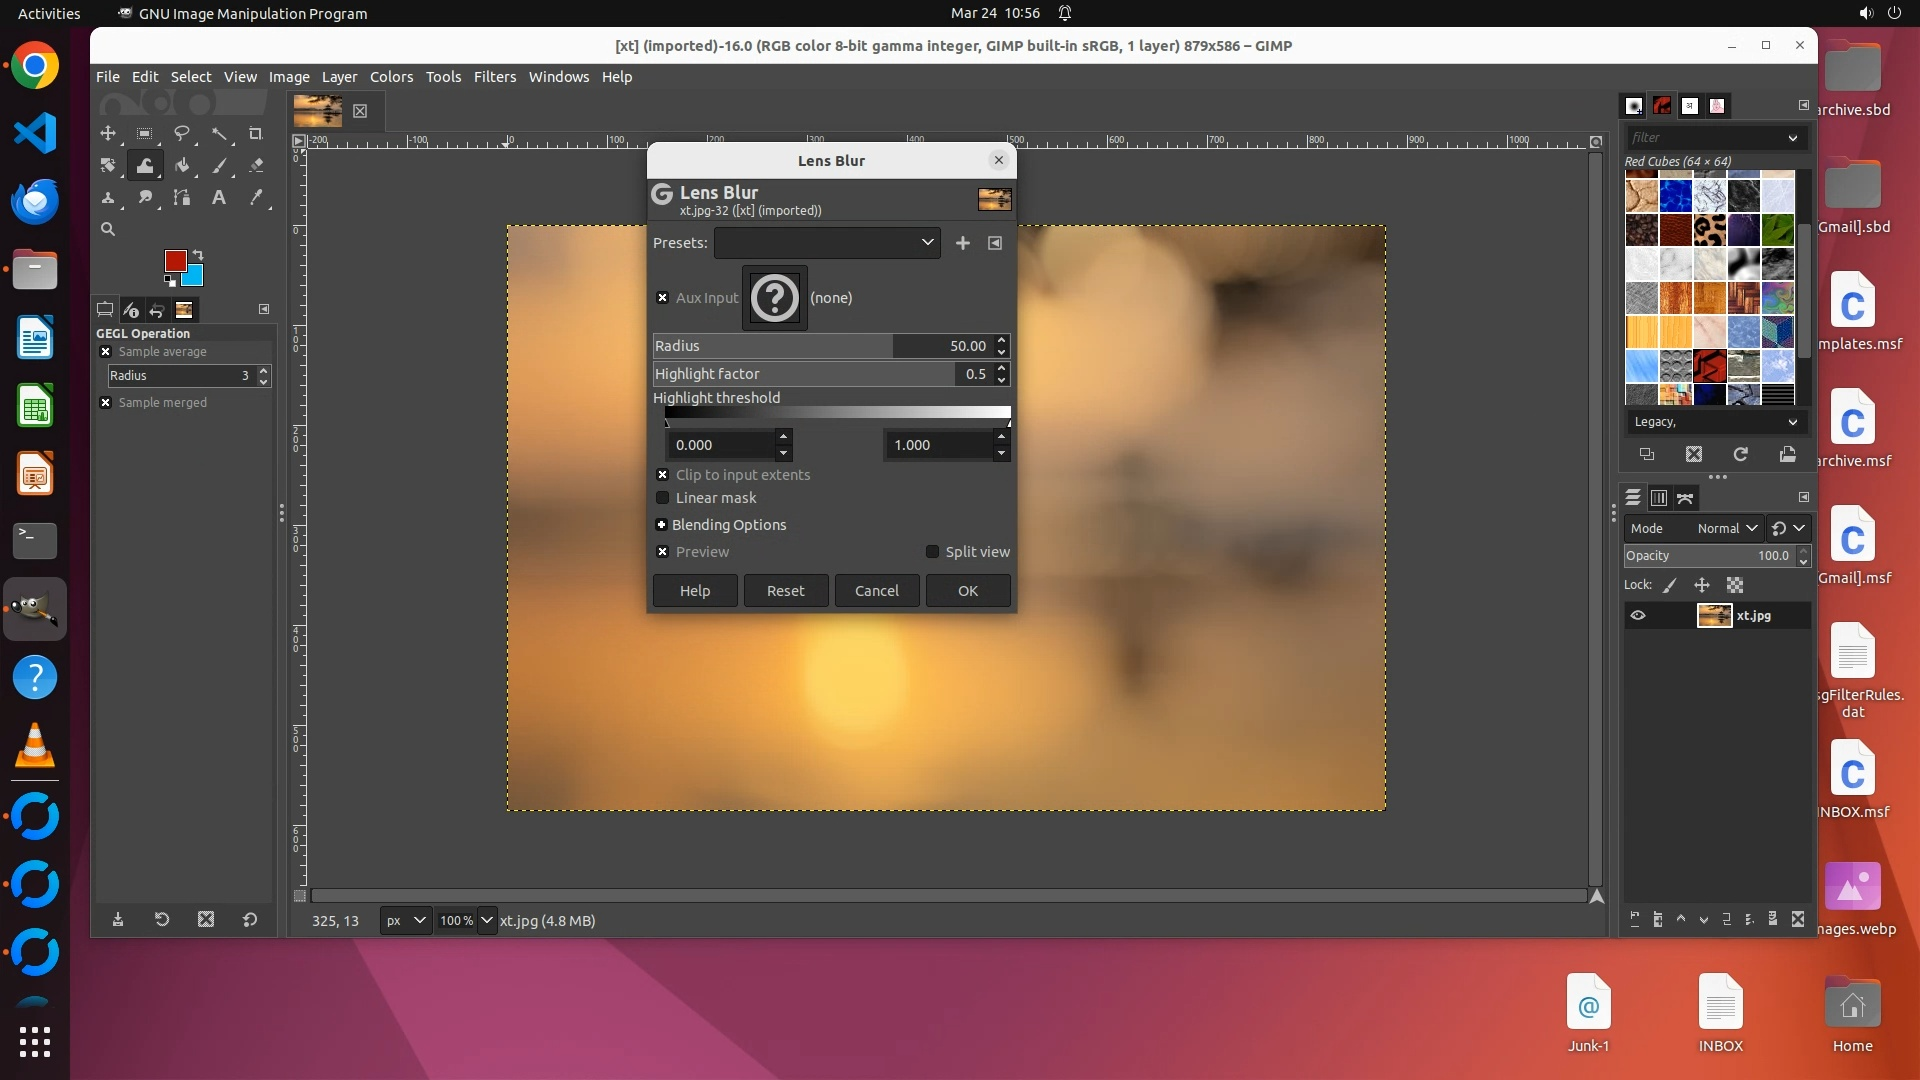Open the Presets dropdown in Lens Blur

(x=827, y=243)
